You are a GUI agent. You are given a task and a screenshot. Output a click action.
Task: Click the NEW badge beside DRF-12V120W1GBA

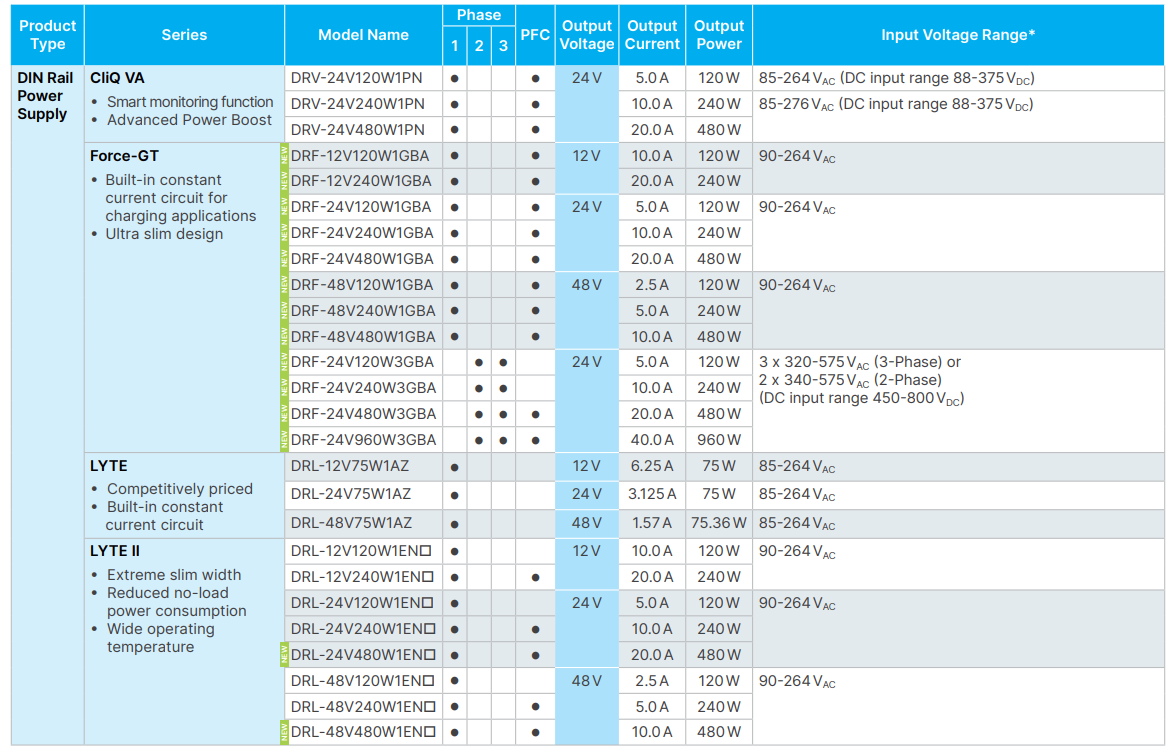[x=284, y=156]
